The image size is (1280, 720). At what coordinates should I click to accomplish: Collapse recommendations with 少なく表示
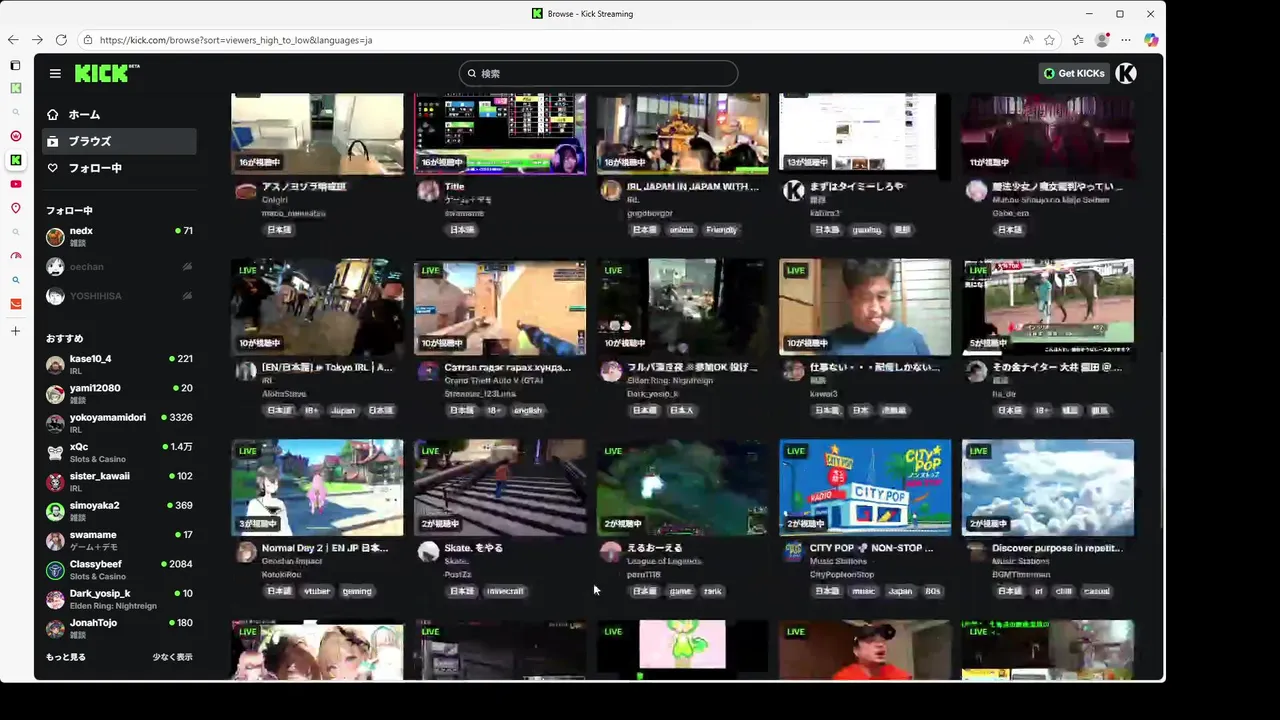[x=172, y=657]
